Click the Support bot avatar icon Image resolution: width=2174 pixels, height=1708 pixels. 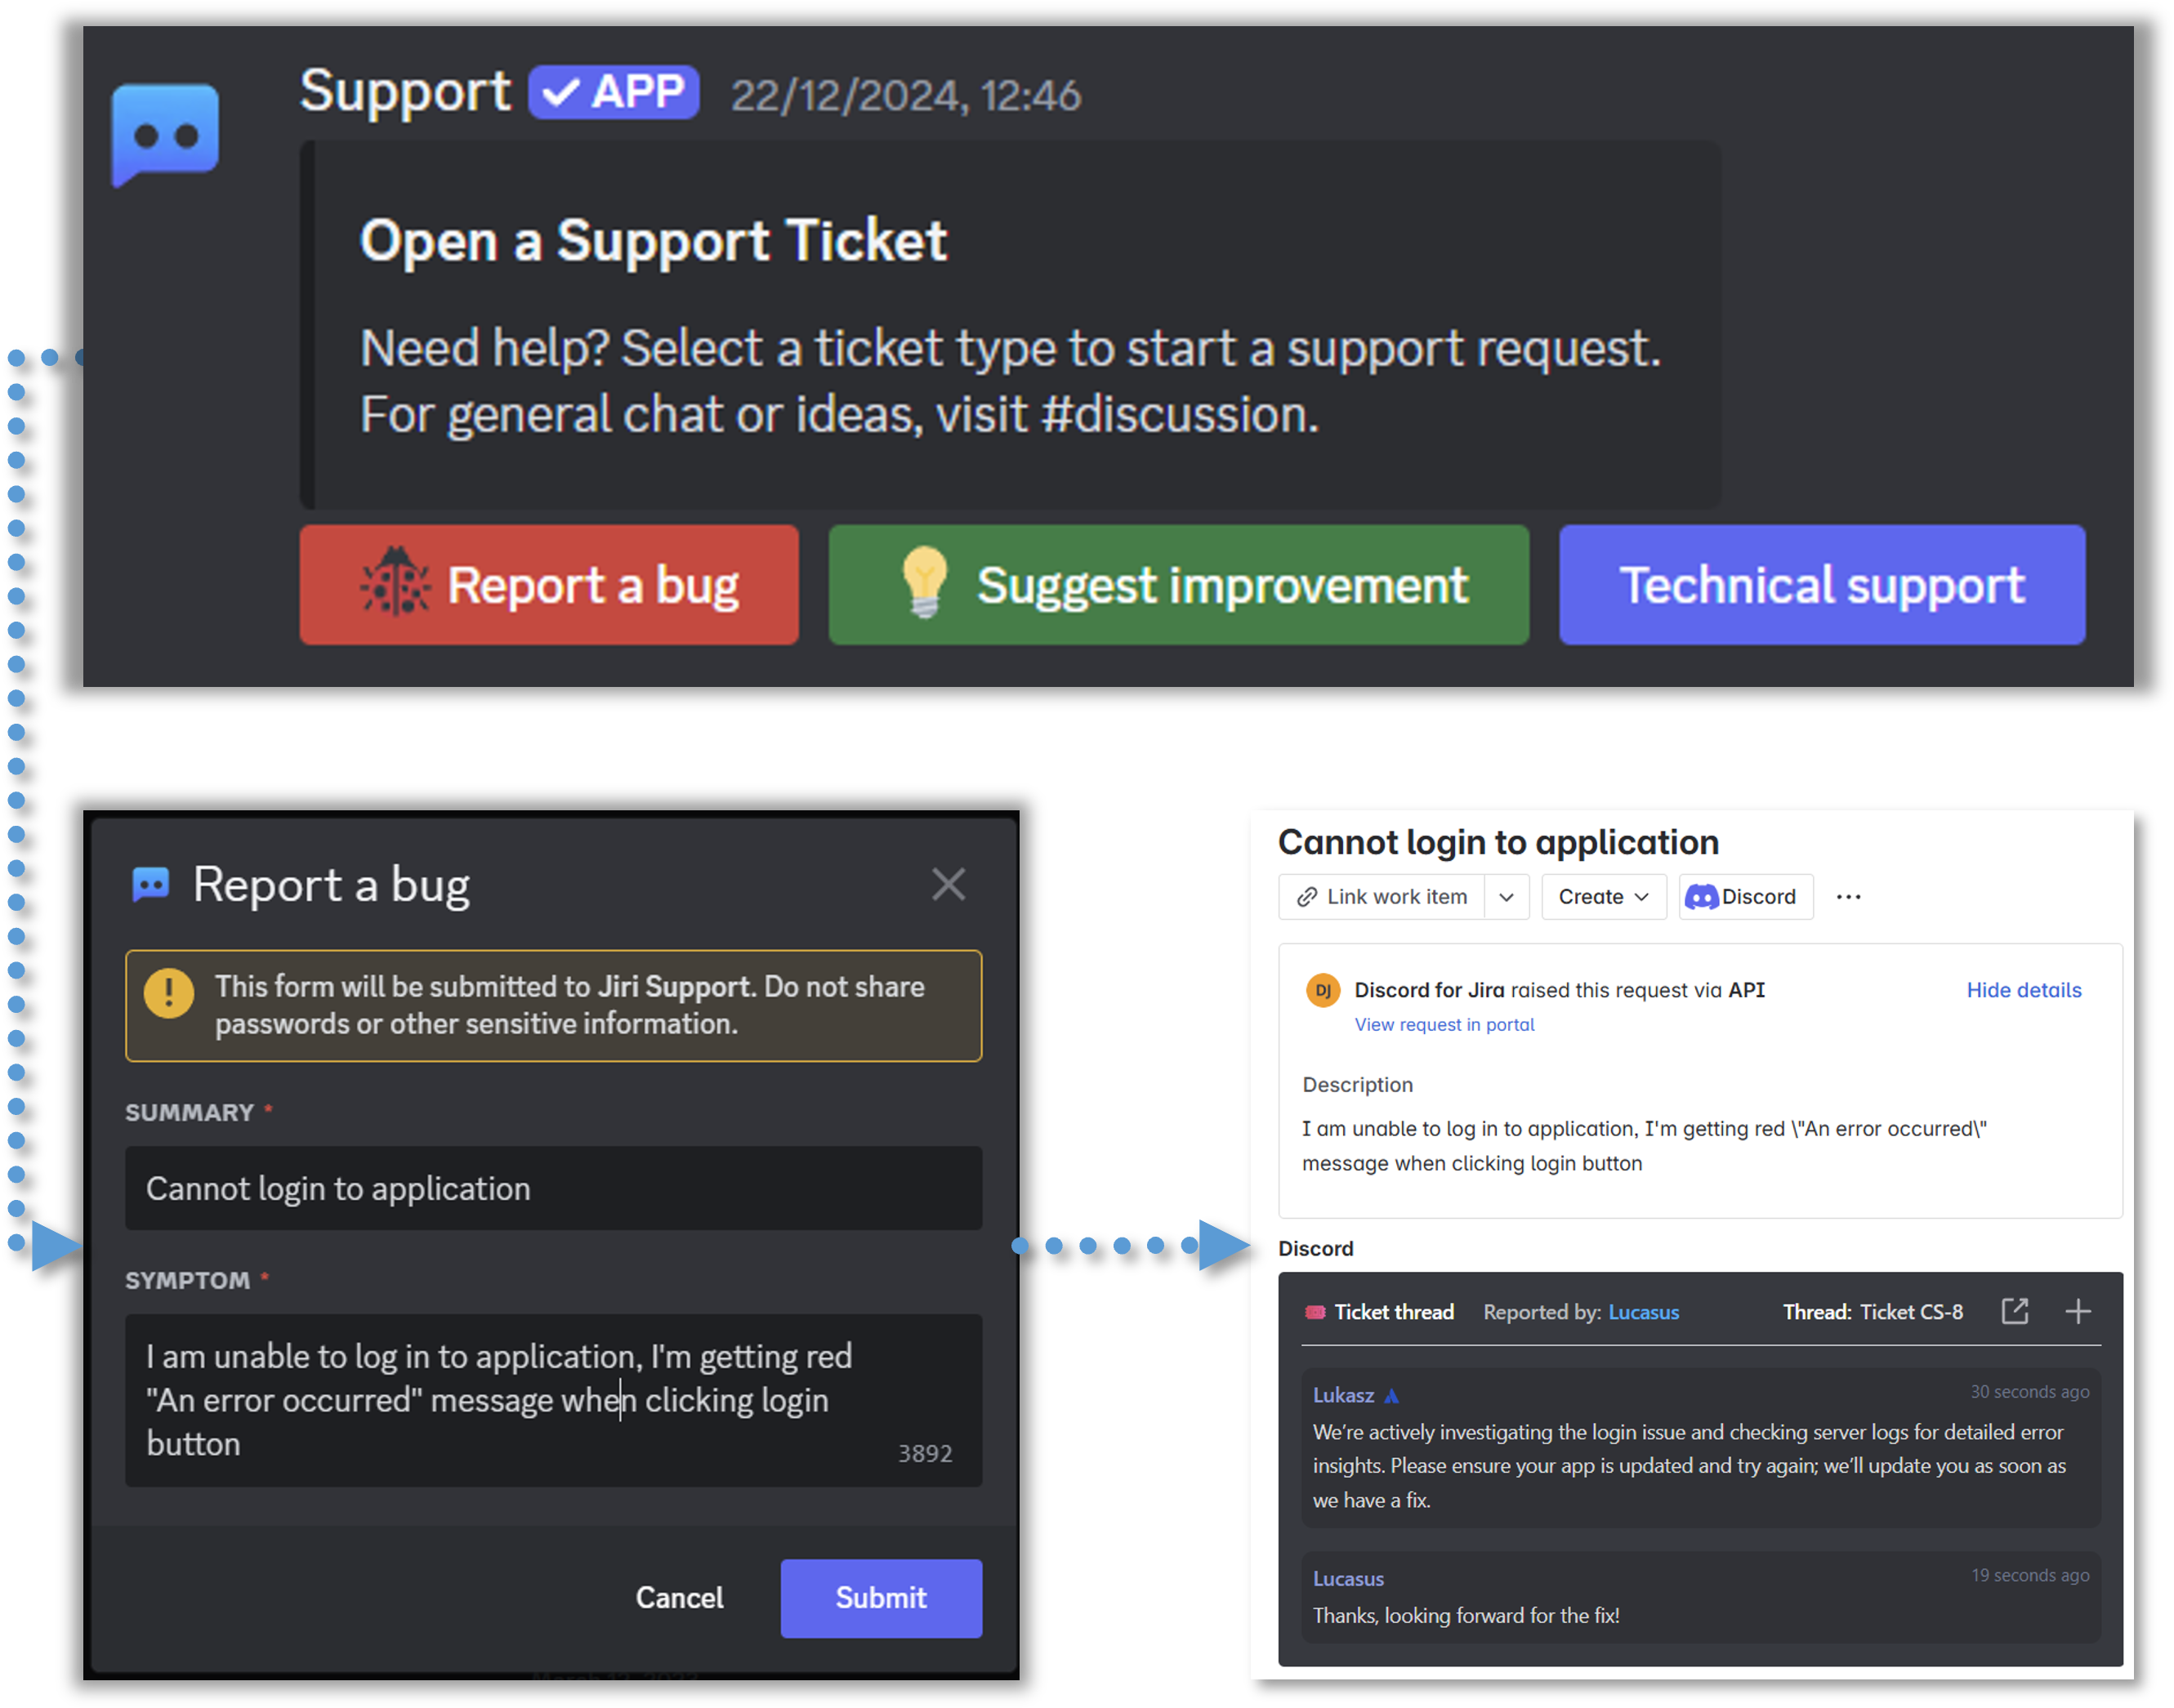163,133
